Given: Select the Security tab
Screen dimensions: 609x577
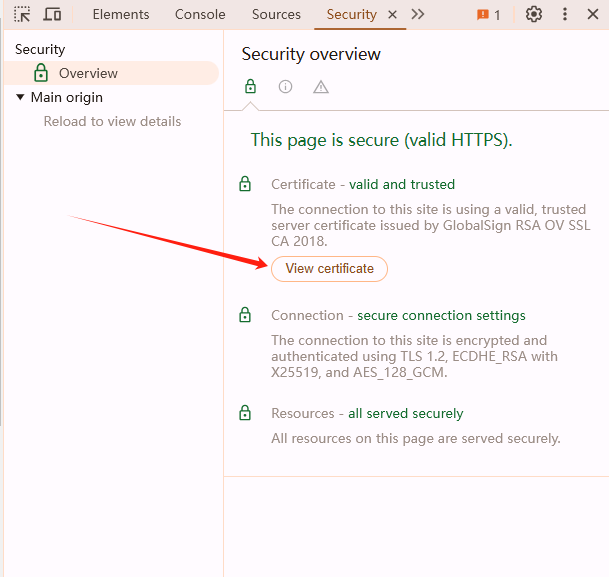Looking at the screenshot, I should pyautogui.click(x=351, y=14).
